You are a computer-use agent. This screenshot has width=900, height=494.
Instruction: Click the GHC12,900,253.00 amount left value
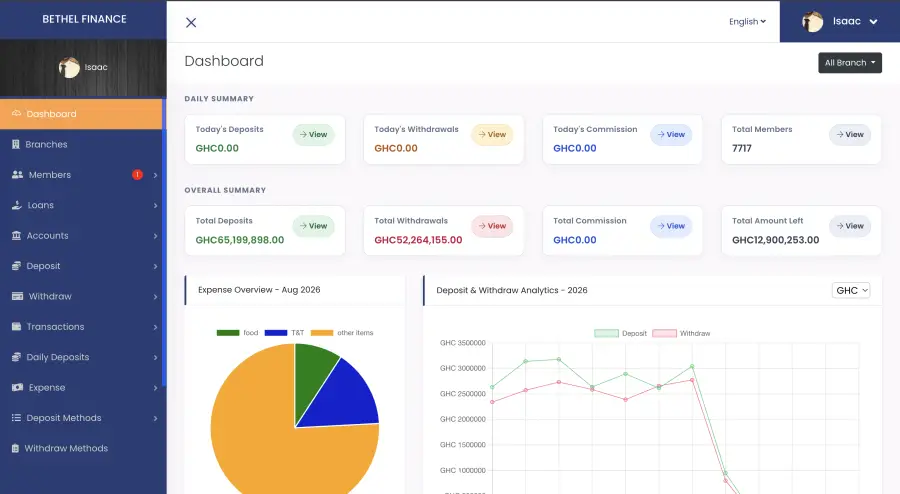point(775,240)
